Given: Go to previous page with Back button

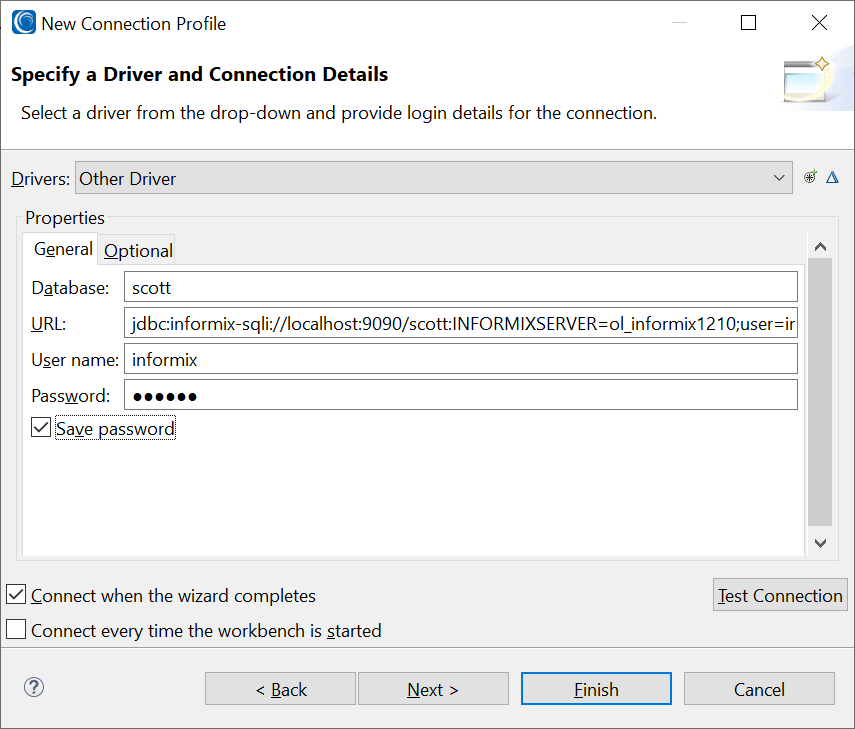Looking at the screenshot, I should point(280,689).
